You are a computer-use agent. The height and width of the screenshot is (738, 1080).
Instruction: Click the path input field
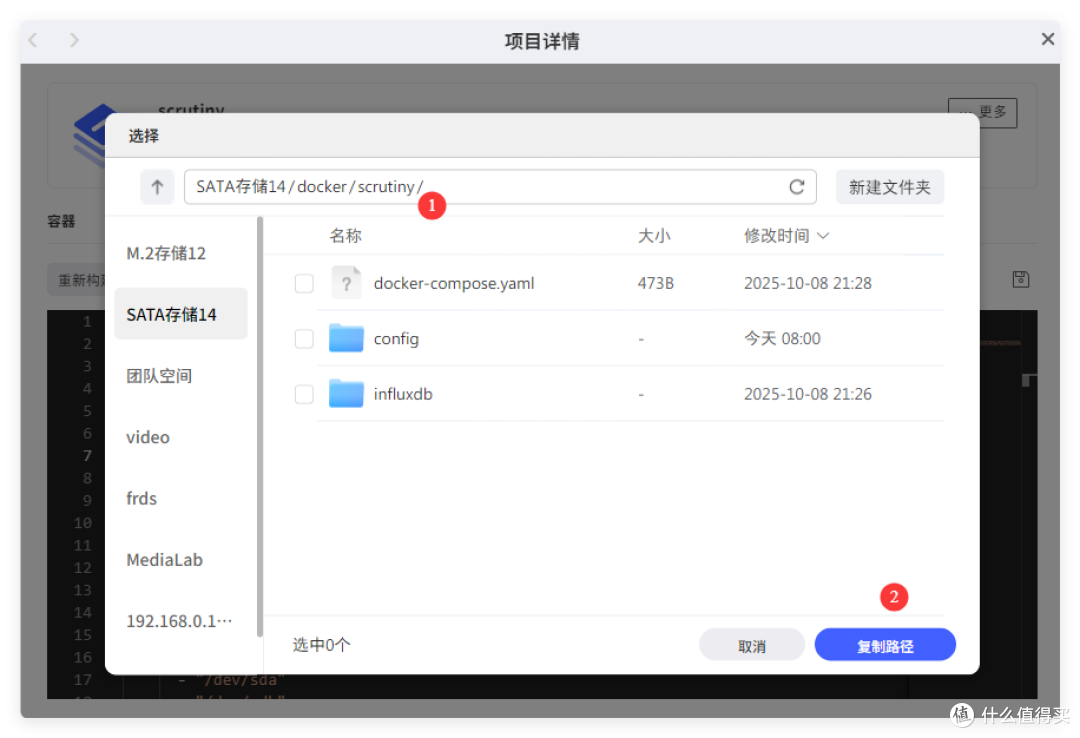[500, 187]
